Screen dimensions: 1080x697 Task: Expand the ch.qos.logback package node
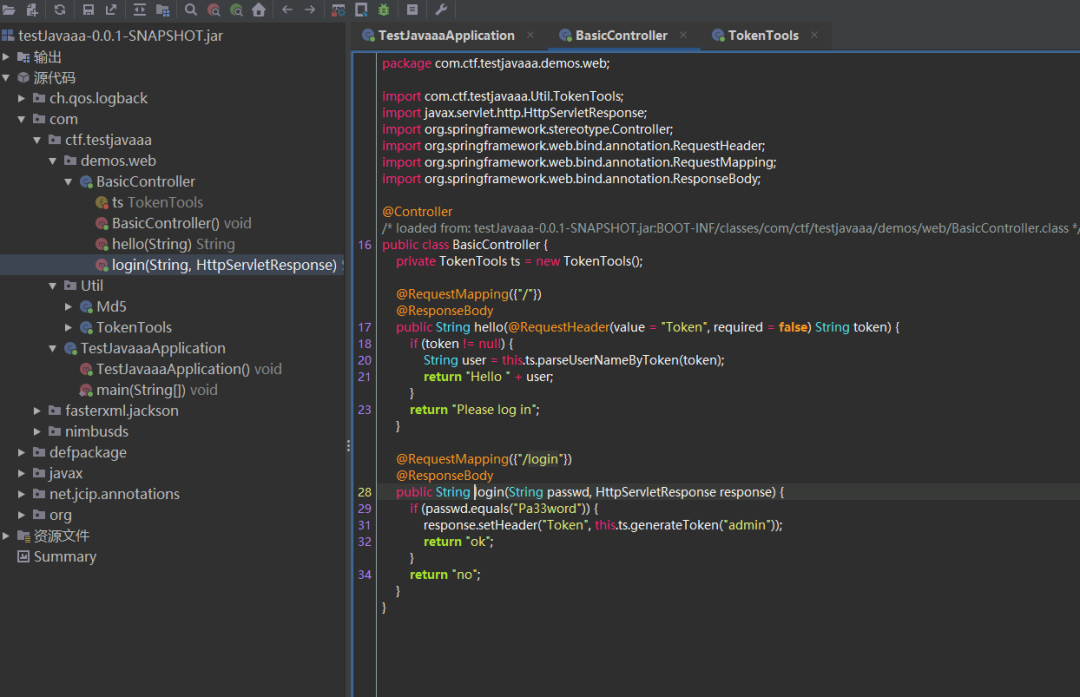click(x=22, y=98)
